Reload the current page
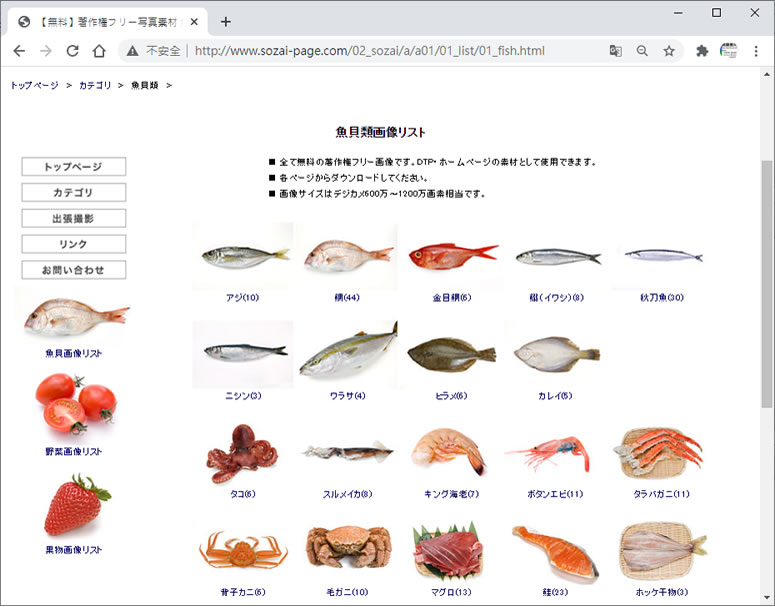775x607 pixels. 73,51
